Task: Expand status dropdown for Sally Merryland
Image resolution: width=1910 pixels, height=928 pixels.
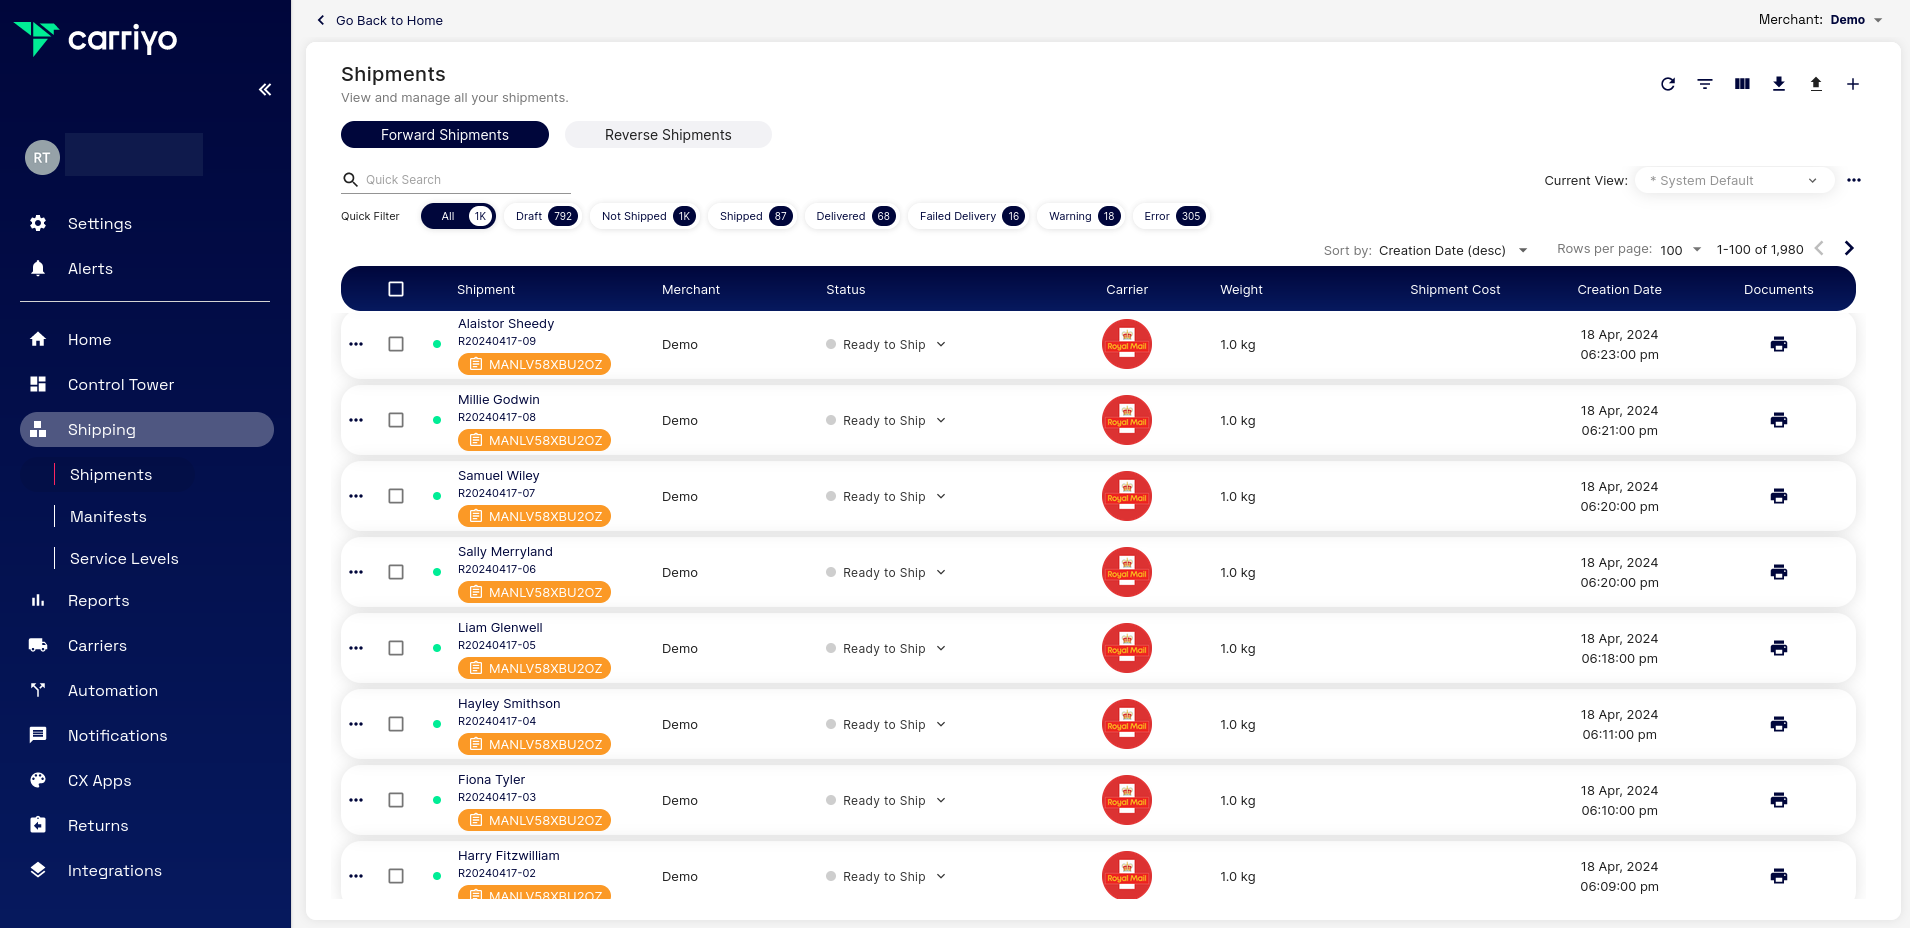Action: pyautogui.click(x=941, y=572)
